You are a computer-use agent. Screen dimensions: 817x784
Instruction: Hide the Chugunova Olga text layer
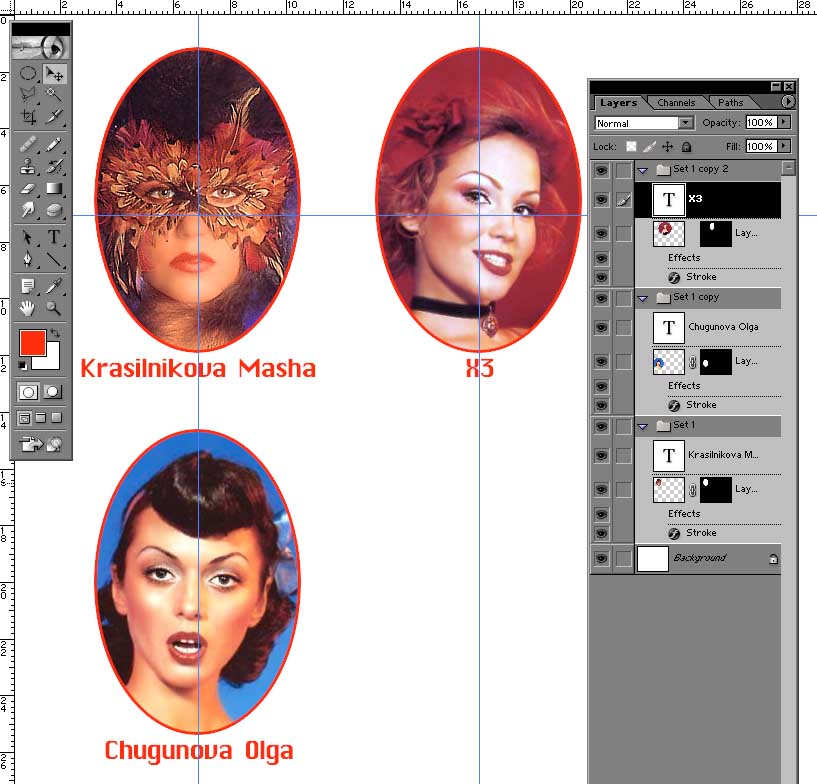(601, 328)
